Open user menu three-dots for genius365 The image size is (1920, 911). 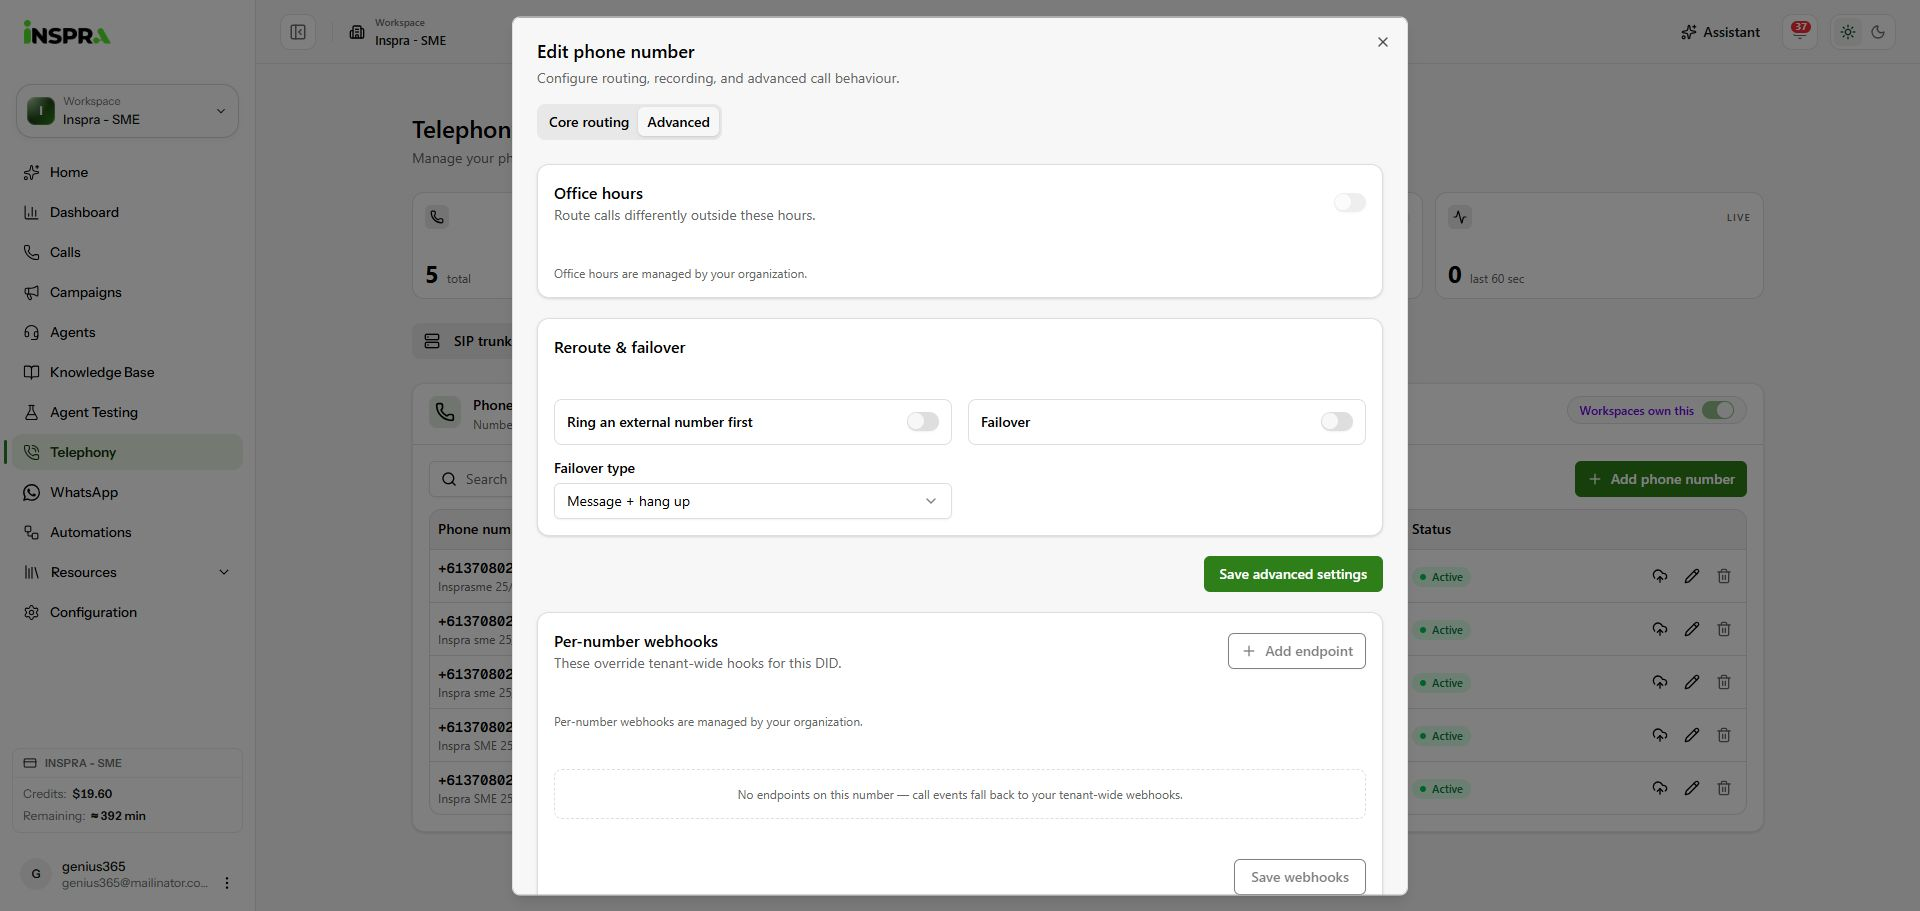(x=227, y=883)
